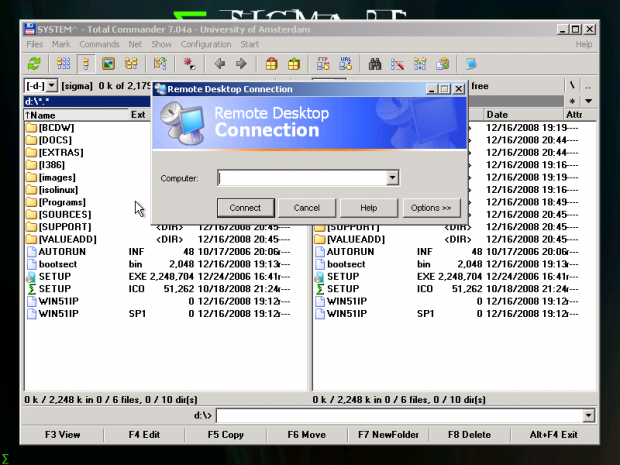Switch to Brief file-names-only view icon
The width and height of the screenshot is (620, 465).
[x=63, y=64]
